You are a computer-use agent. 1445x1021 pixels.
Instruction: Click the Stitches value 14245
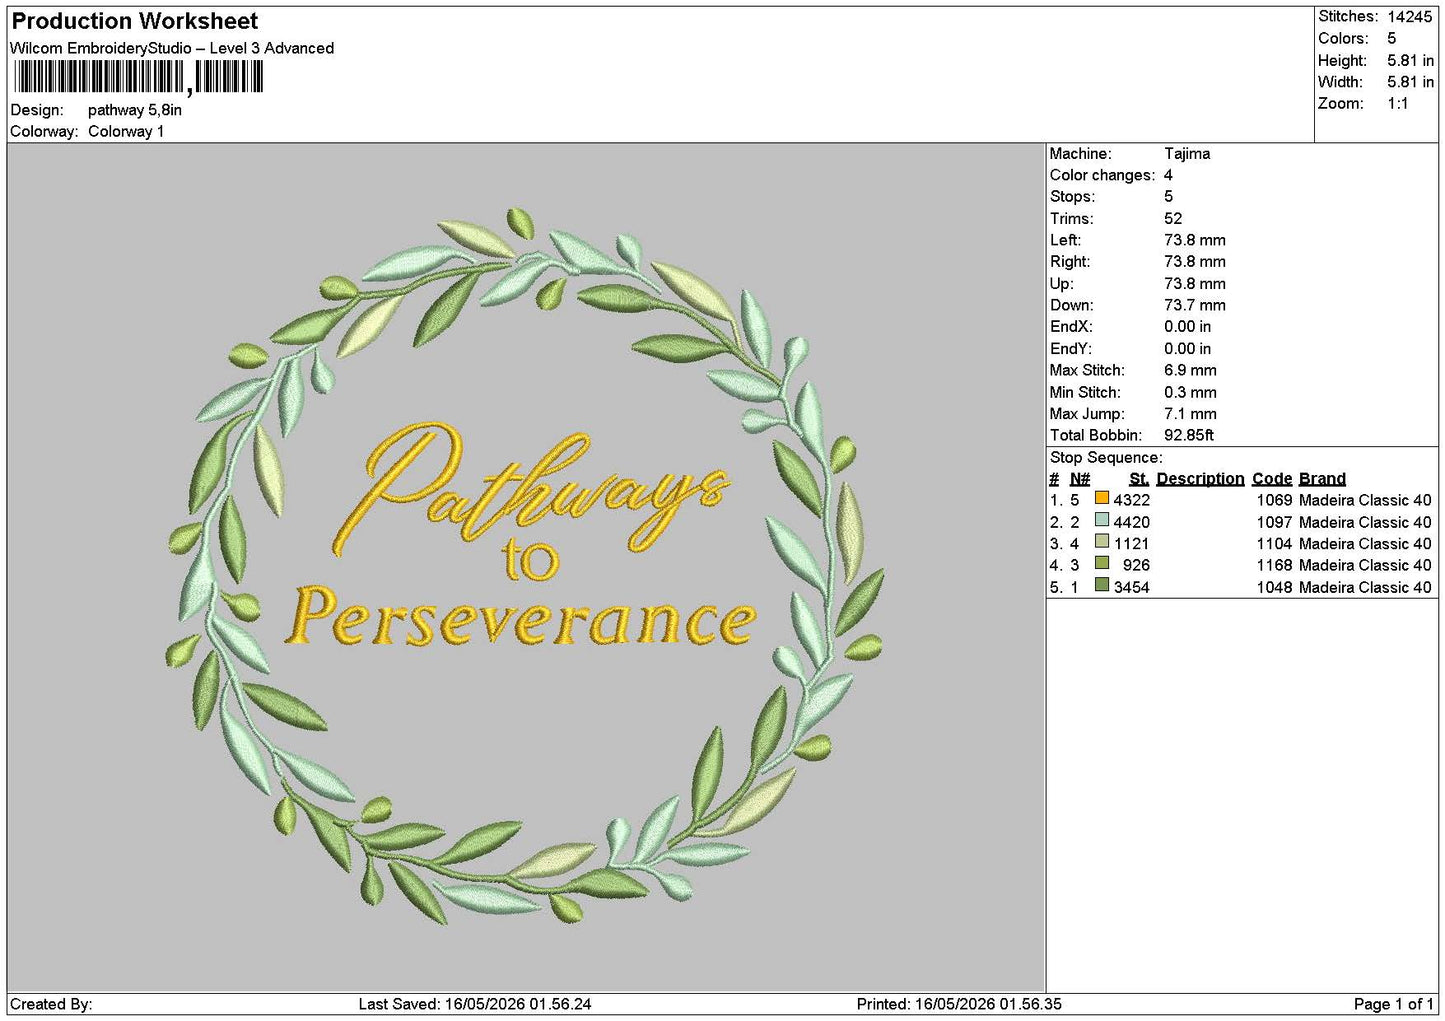(x=1409, y=16)
